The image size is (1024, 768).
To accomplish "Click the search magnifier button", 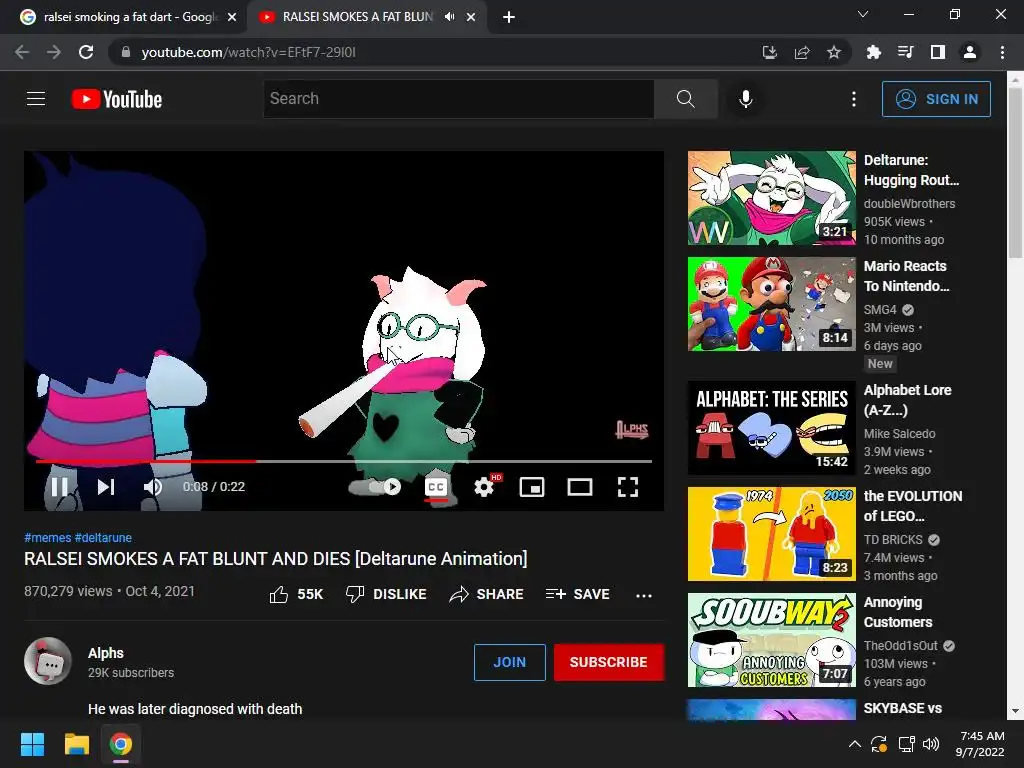I will tap(686, 99).
